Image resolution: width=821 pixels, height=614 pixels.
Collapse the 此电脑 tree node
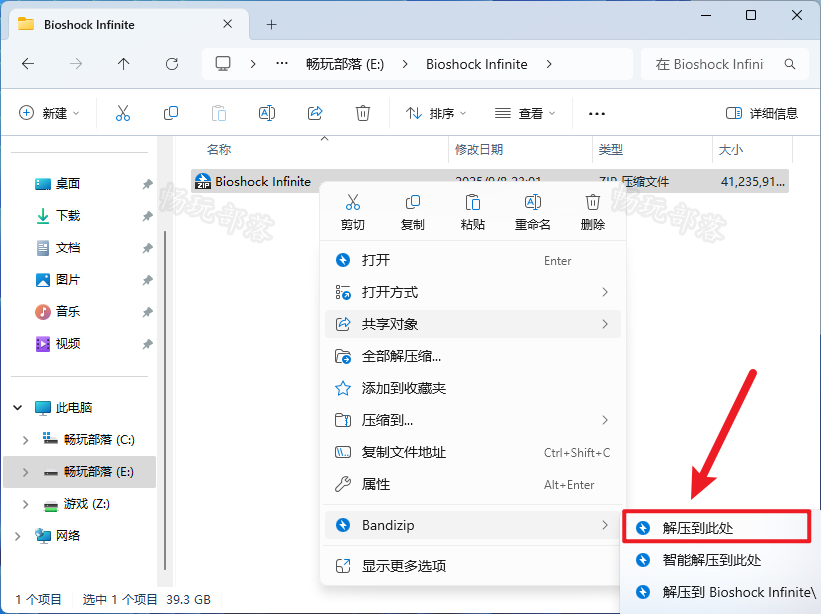point(18,407)
